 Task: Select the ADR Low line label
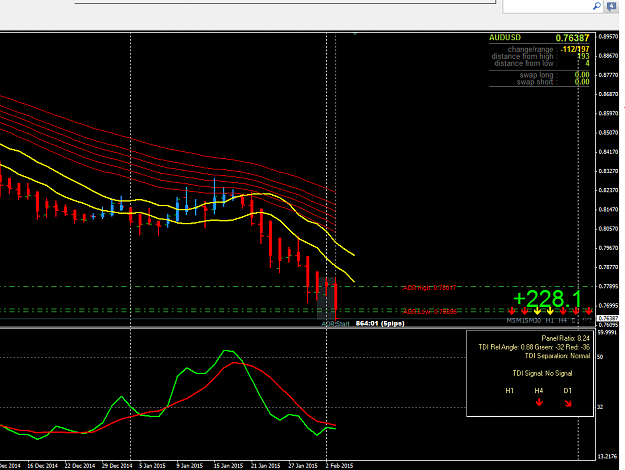click(x=430, y=311)
